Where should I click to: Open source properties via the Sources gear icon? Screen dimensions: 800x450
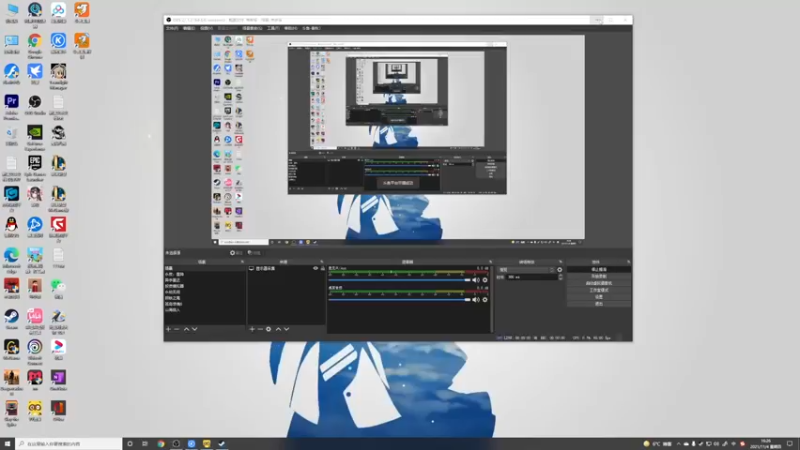[268, 329]
